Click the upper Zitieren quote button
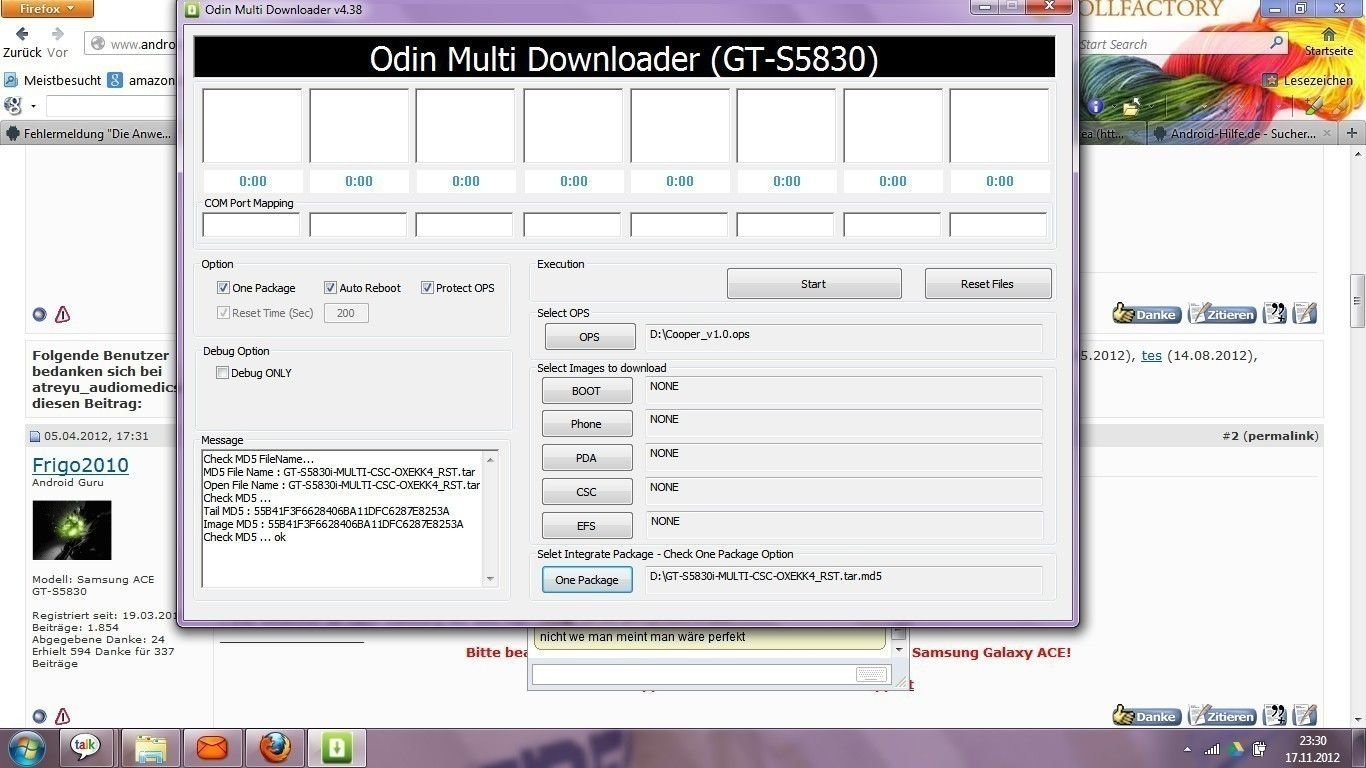 pyautogui.click(x=1222, y=314)
